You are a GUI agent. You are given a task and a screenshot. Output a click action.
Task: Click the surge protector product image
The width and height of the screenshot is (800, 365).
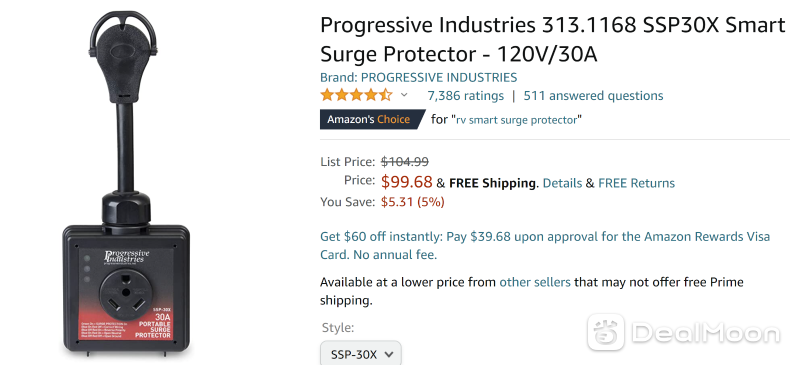tap(126, 183)
